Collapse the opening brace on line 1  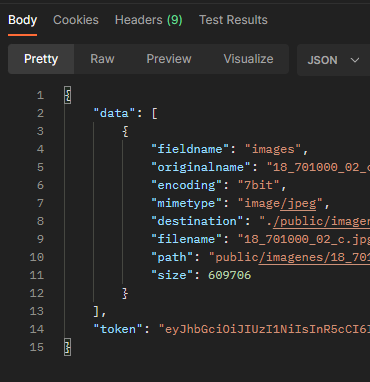pos(68,96)
